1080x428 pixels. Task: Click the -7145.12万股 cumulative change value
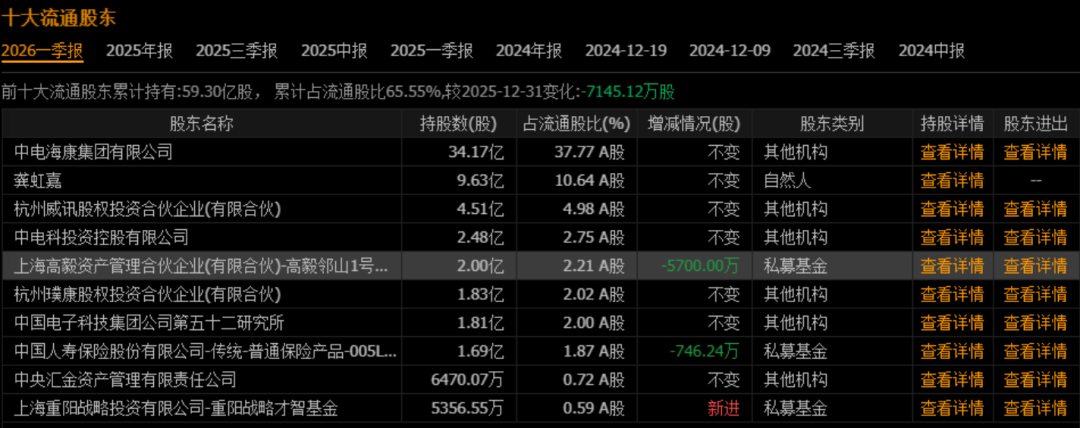coord(627,92)
